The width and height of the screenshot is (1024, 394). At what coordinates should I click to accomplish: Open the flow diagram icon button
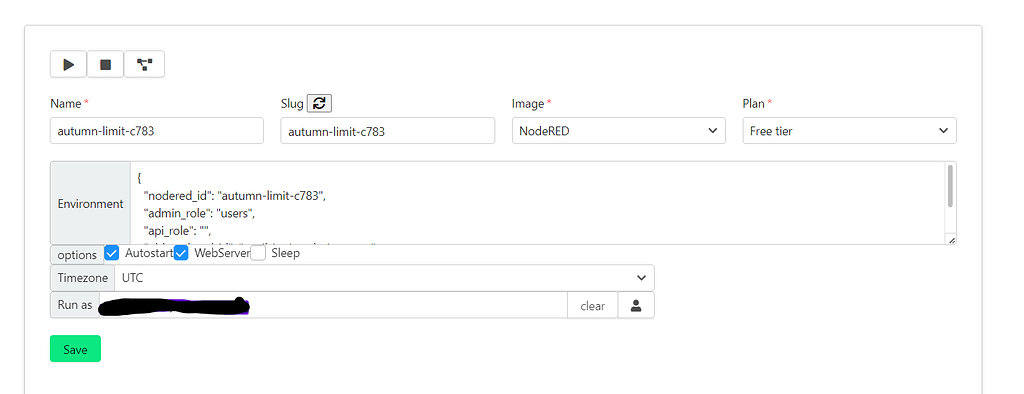pyautogui.click(x=144, y=65)
